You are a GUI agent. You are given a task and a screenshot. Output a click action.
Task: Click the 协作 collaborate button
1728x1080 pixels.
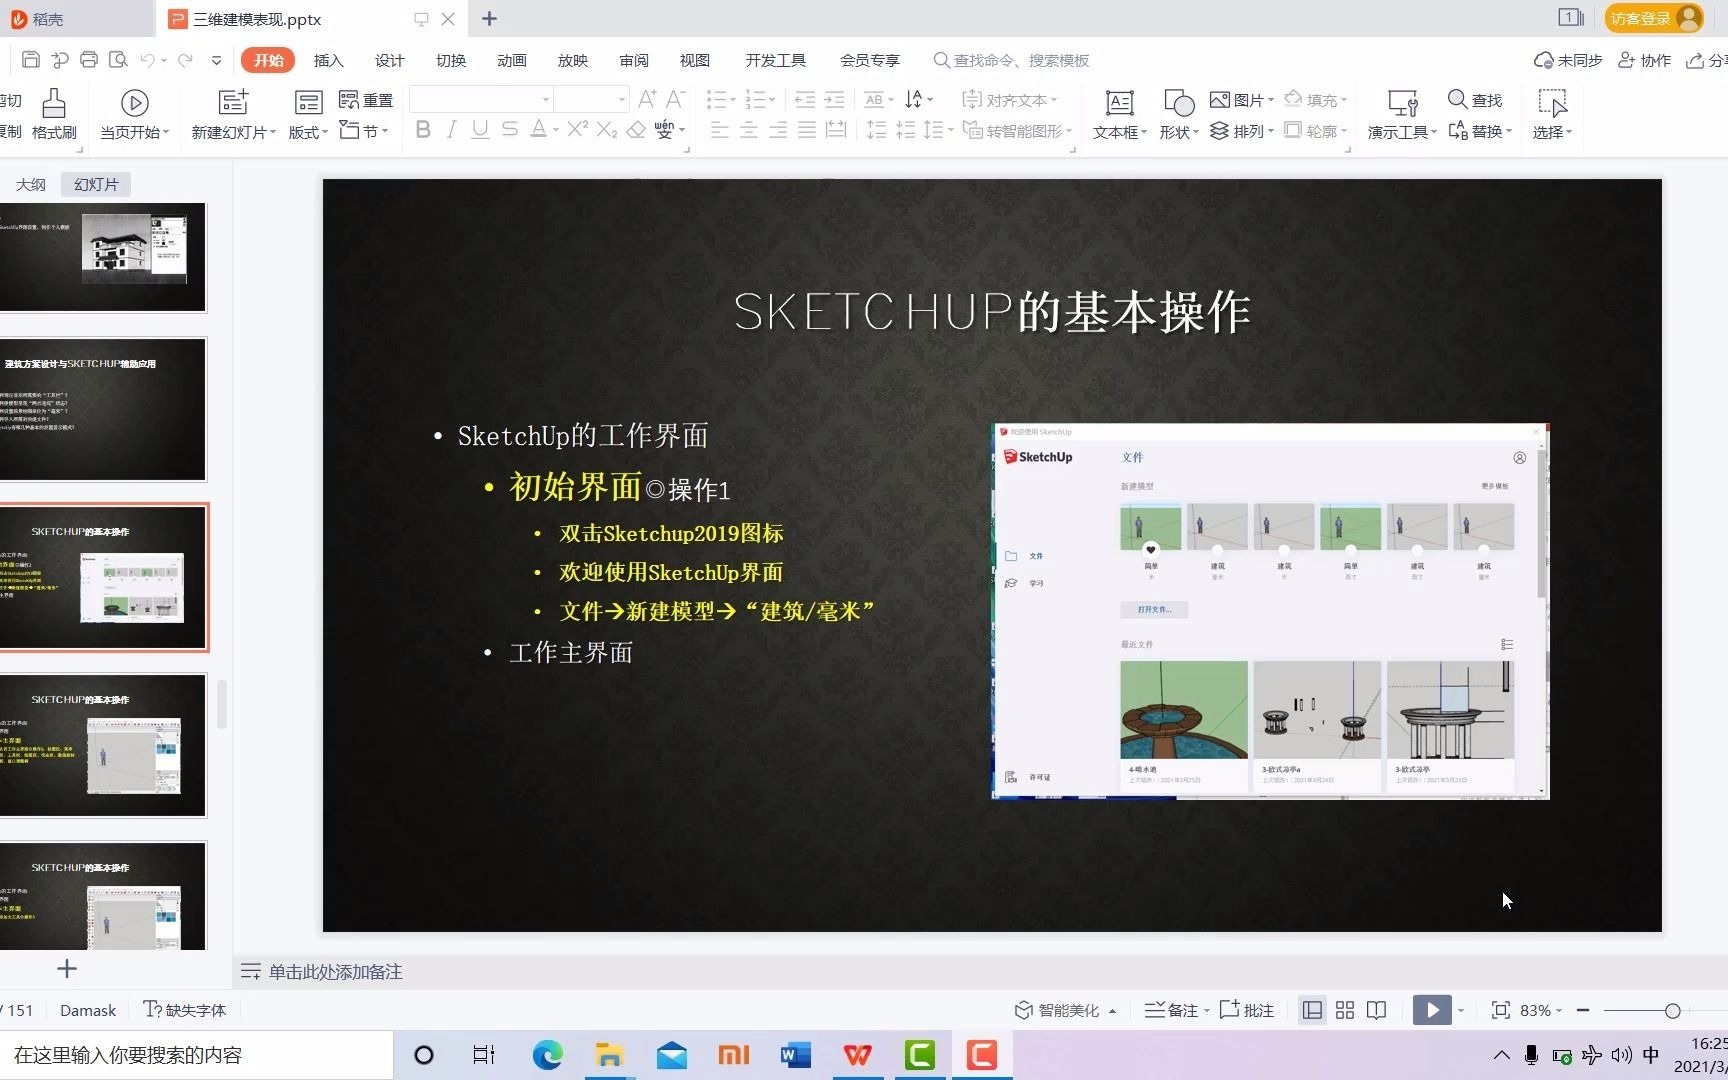pyautogui.click(x=1644, y=60)
